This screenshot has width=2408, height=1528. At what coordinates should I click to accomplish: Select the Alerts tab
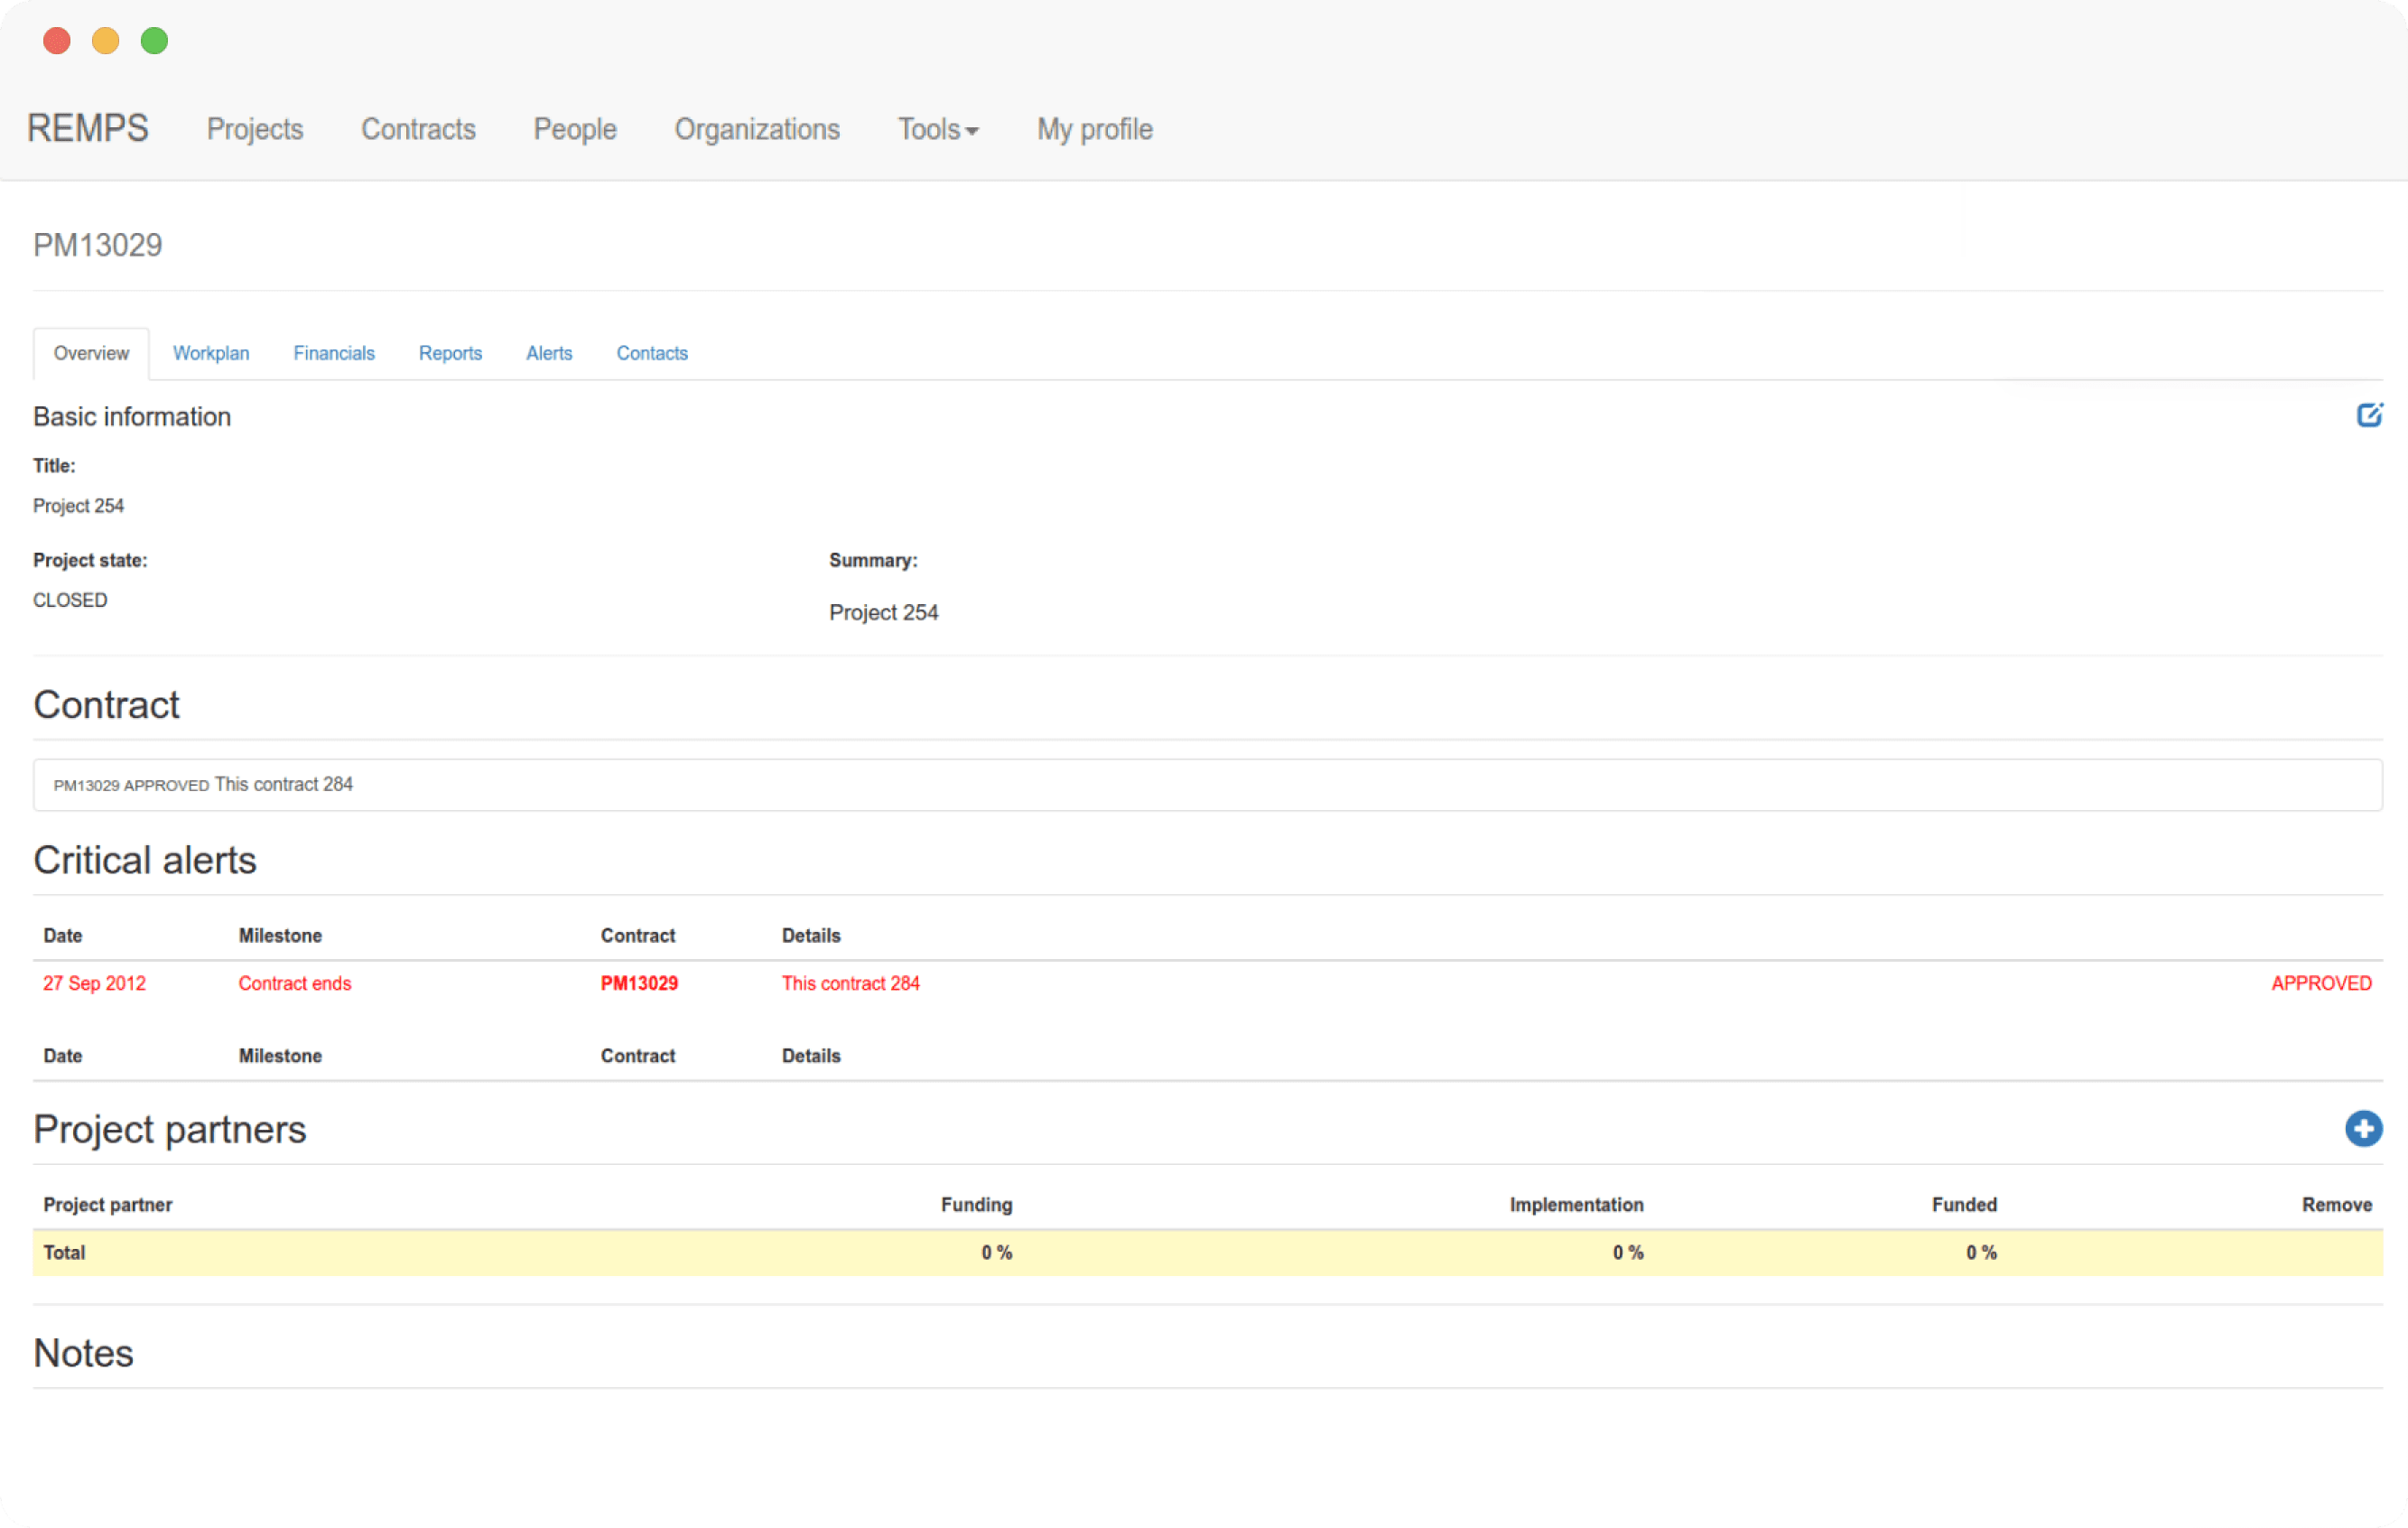tap(549, 353)
